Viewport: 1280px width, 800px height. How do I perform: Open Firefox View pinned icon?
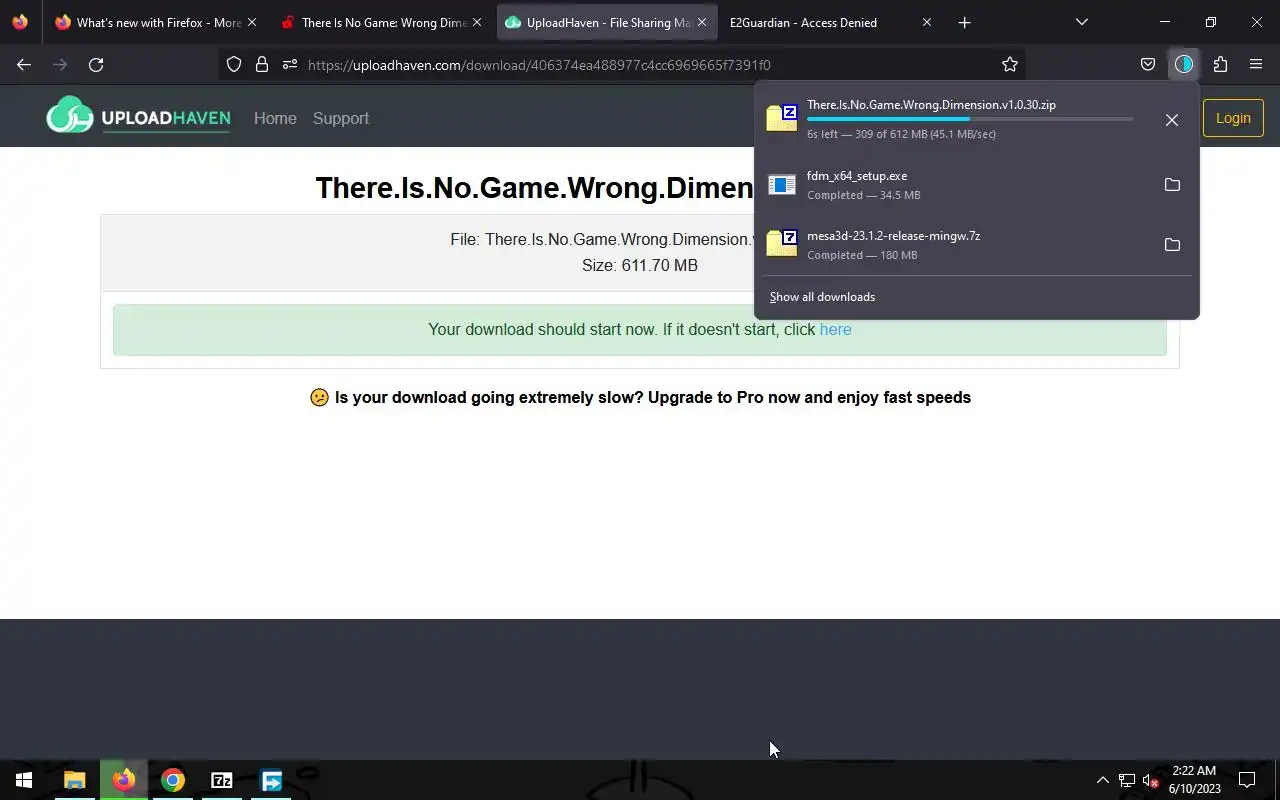click(x=20, y=22)
